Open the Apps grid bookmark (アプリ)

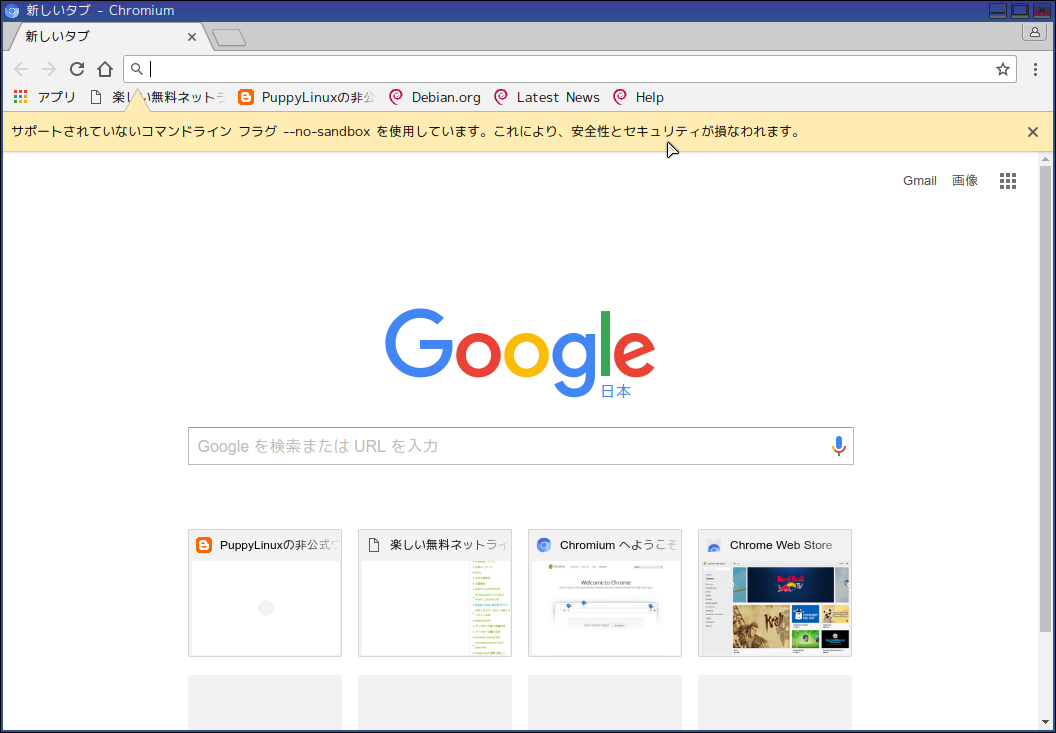click(44, 97)
